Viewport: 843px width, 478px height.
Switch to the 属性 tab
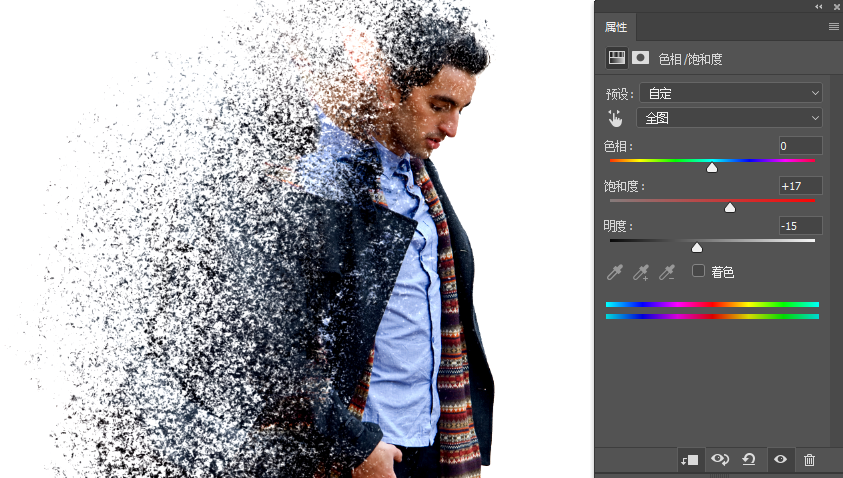click(616, 27)
